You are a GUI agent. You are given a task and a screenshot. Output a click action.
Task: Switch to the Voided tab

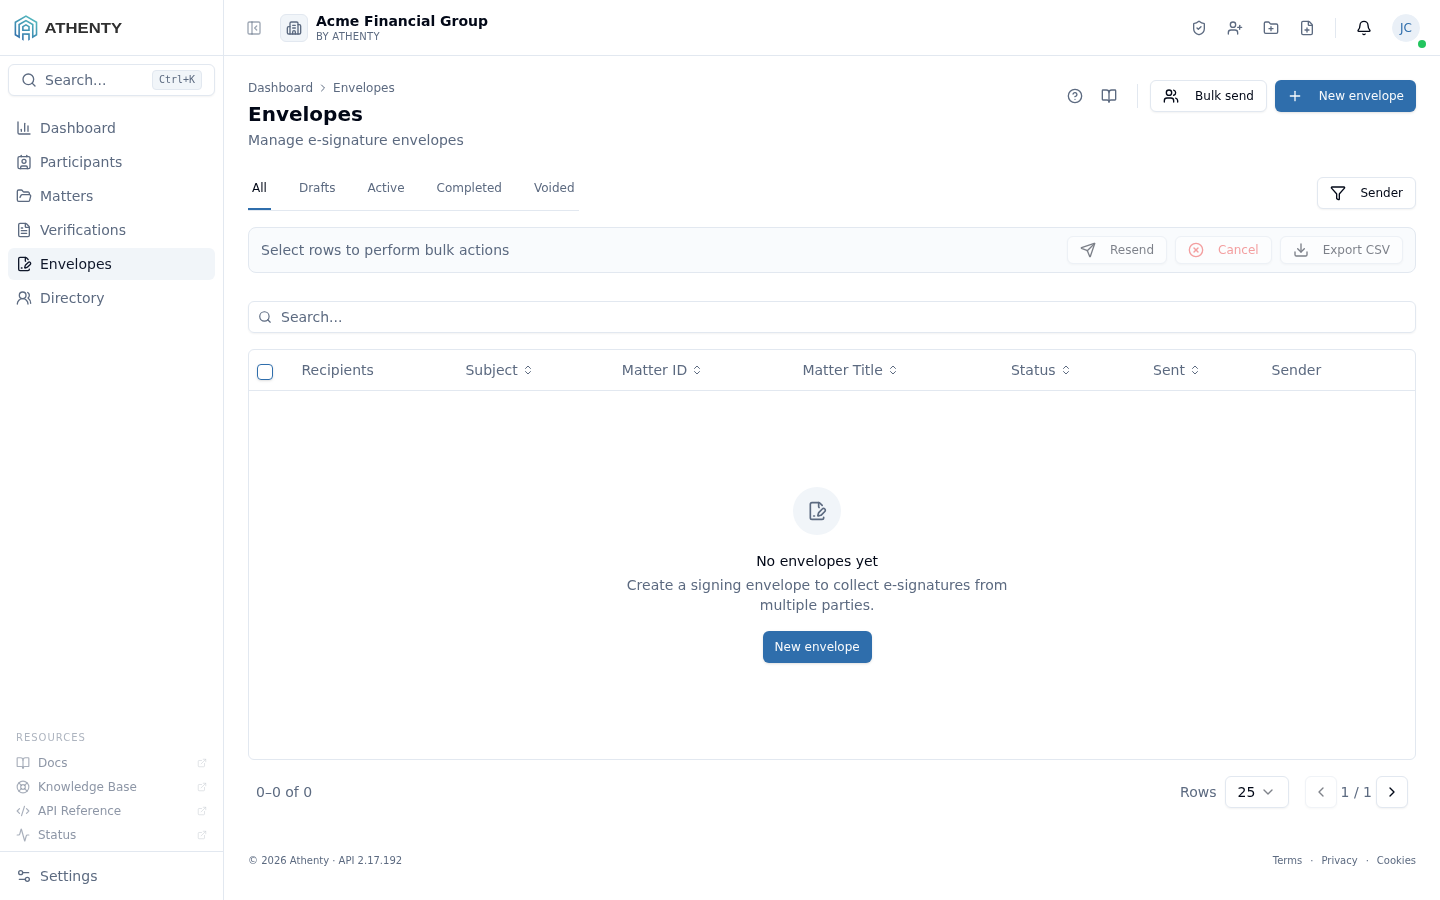click(x=554, y=188)
